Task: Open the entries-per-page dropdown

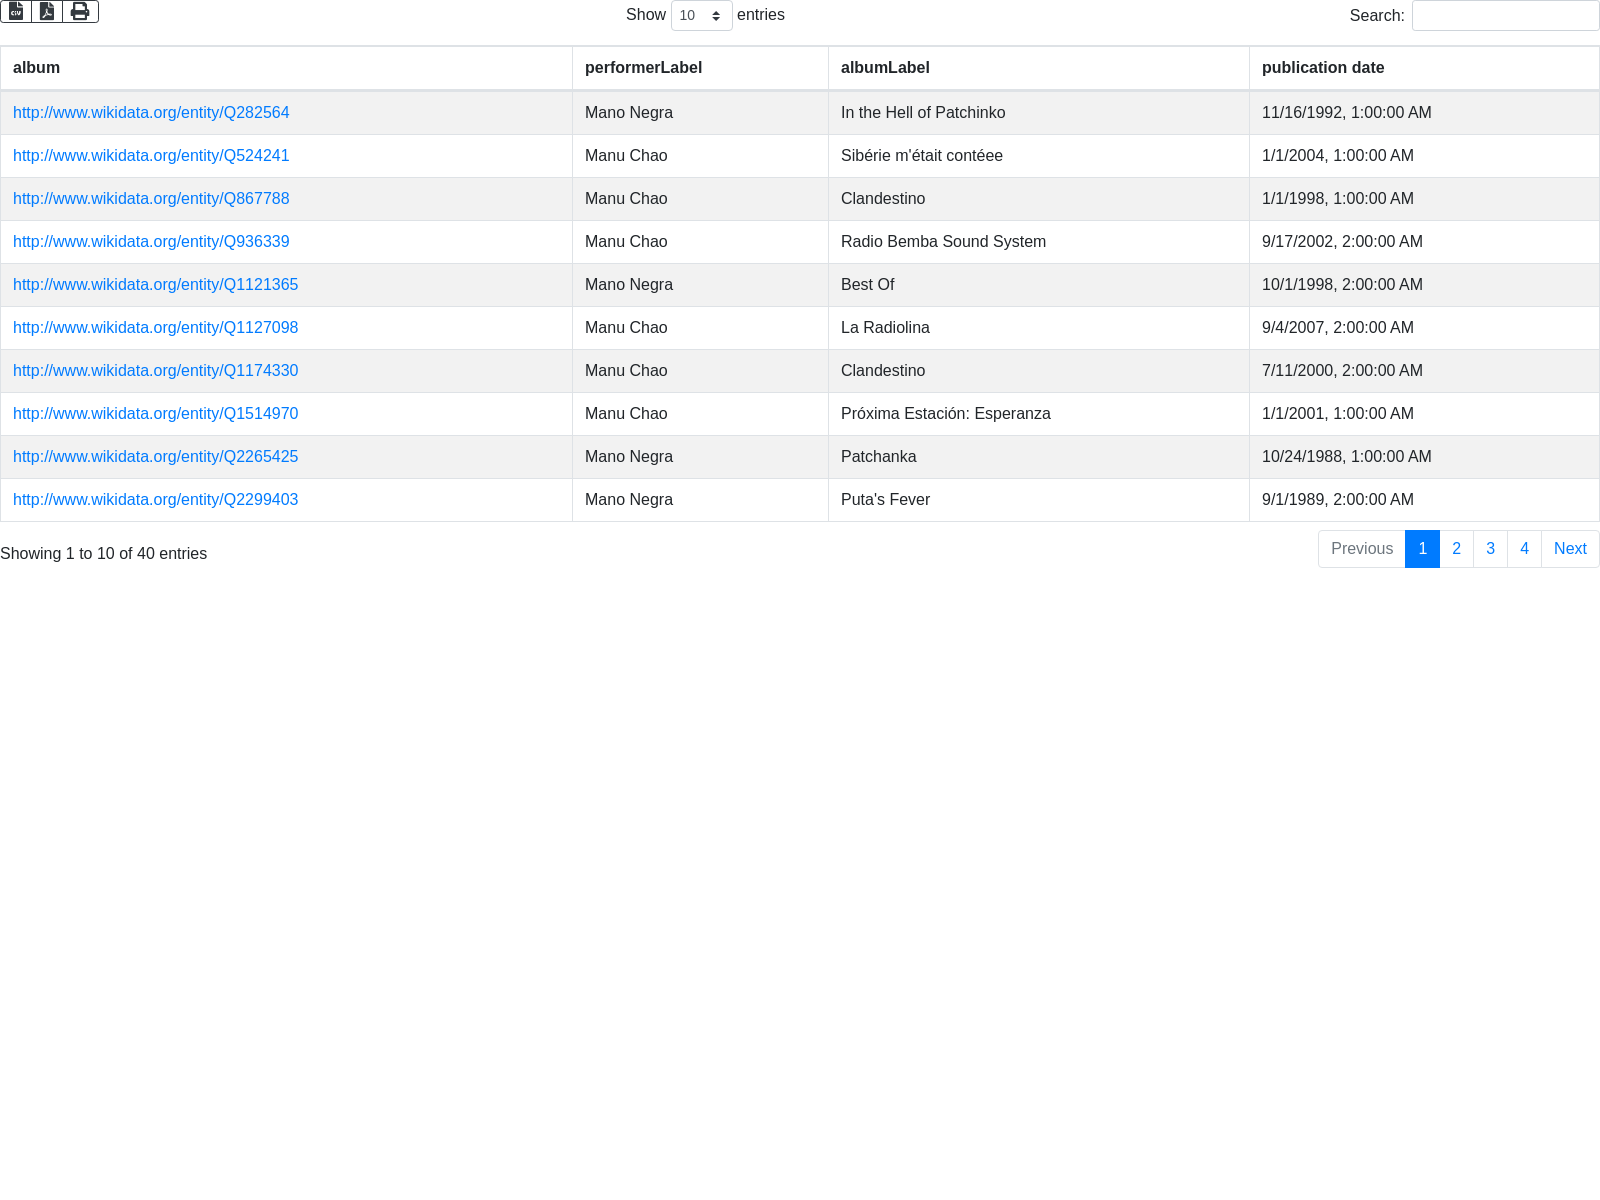Action: [x=701, y=16]
